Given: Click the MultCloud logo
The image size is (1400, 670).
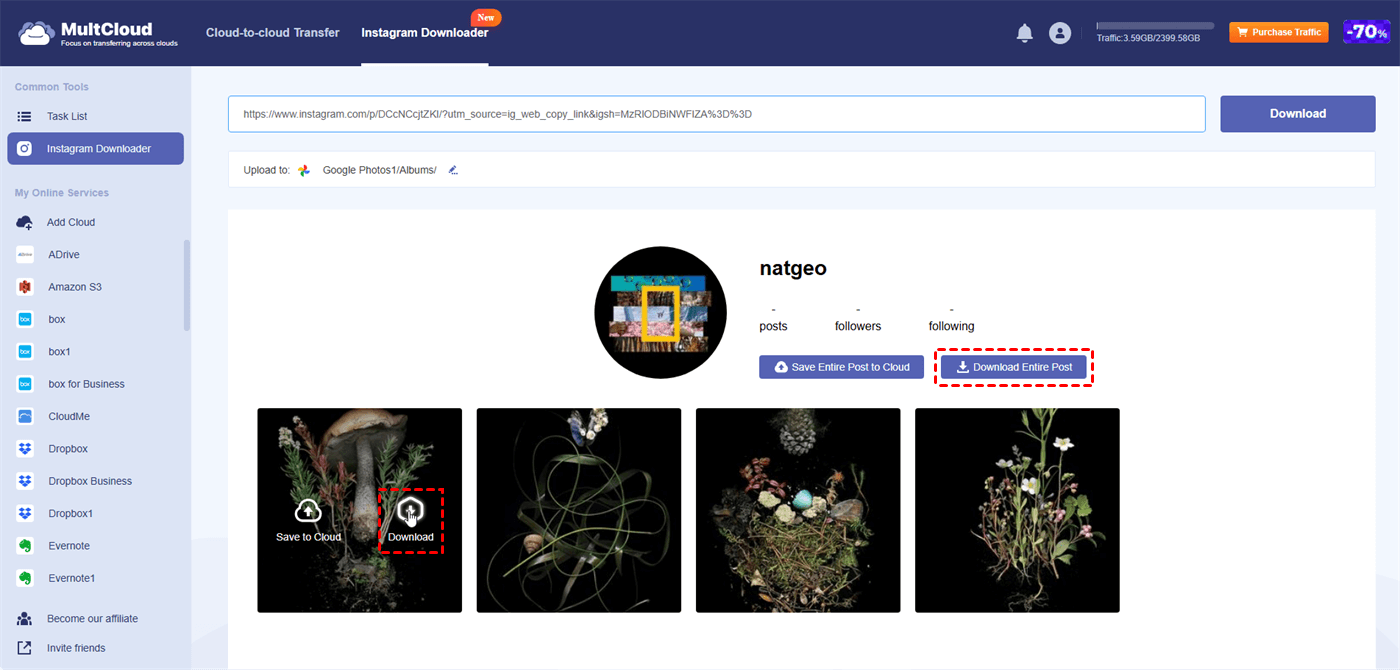Looking at the screenshot, I should [98, 33].
